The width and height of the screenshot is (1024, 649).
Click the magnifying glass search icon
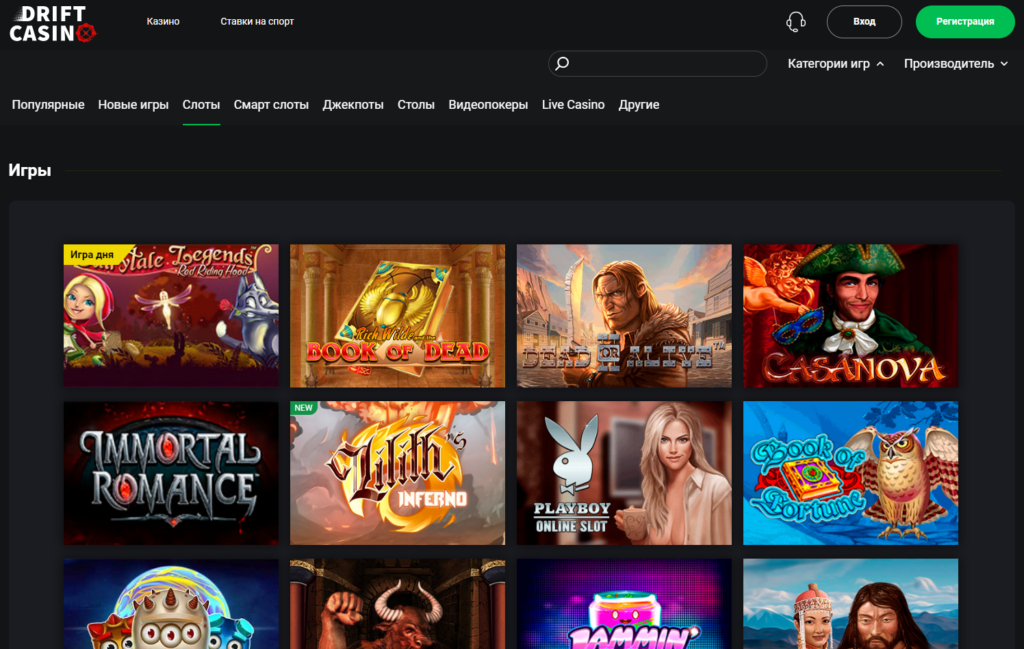click(x=562, y=64)
